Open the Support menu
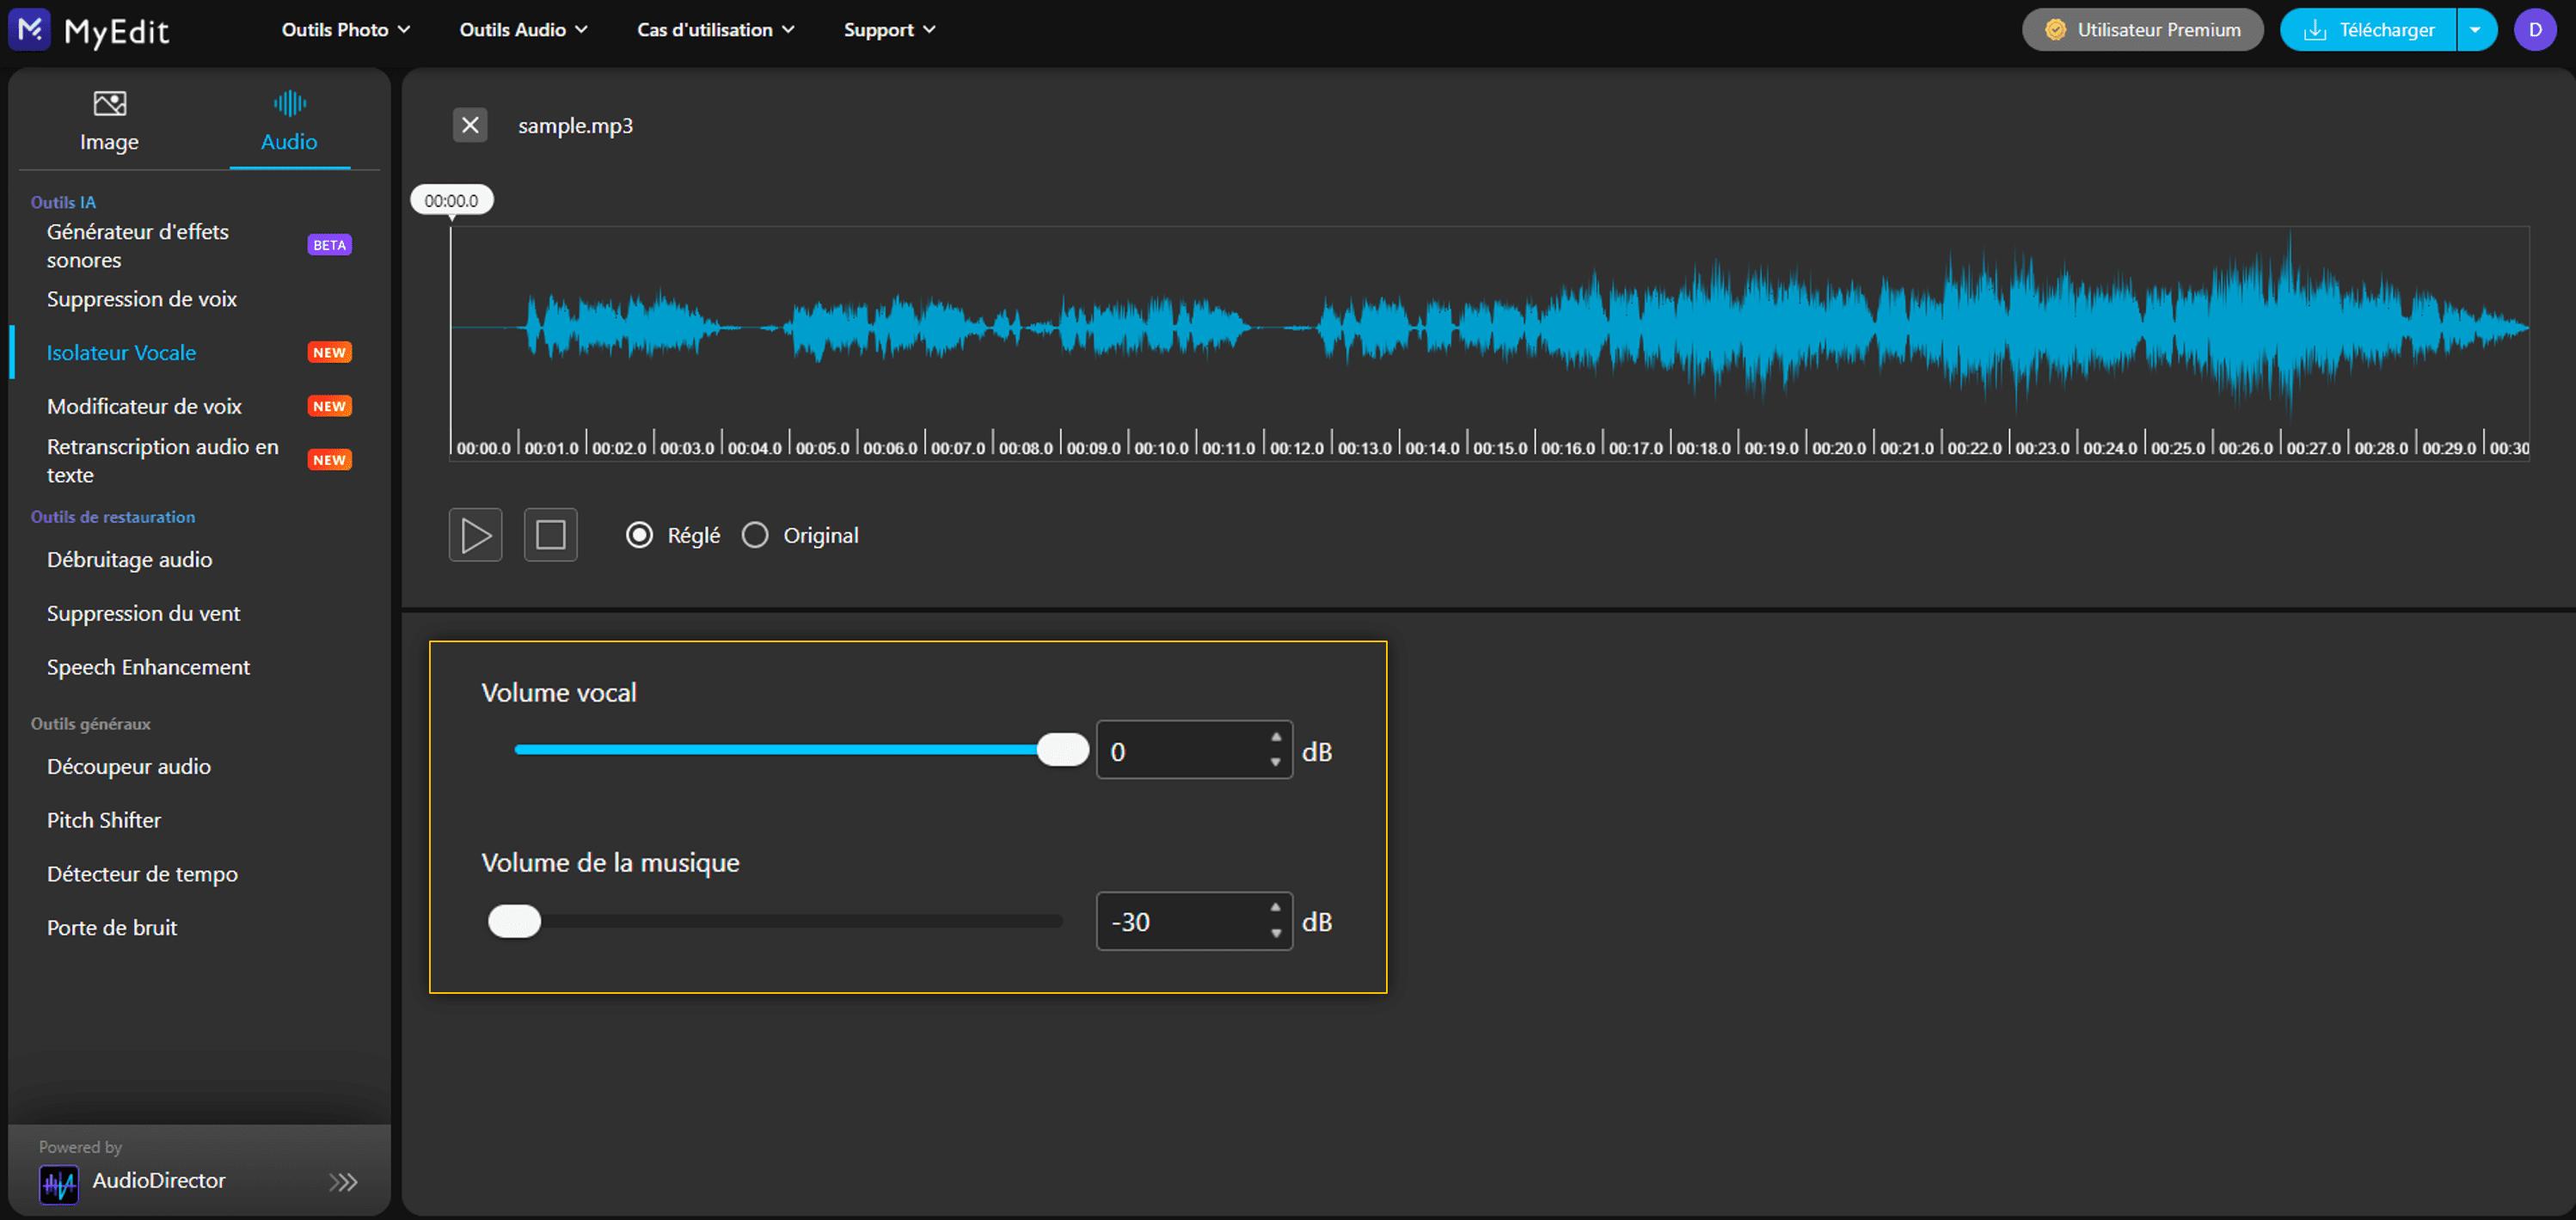 coord(888,29)
